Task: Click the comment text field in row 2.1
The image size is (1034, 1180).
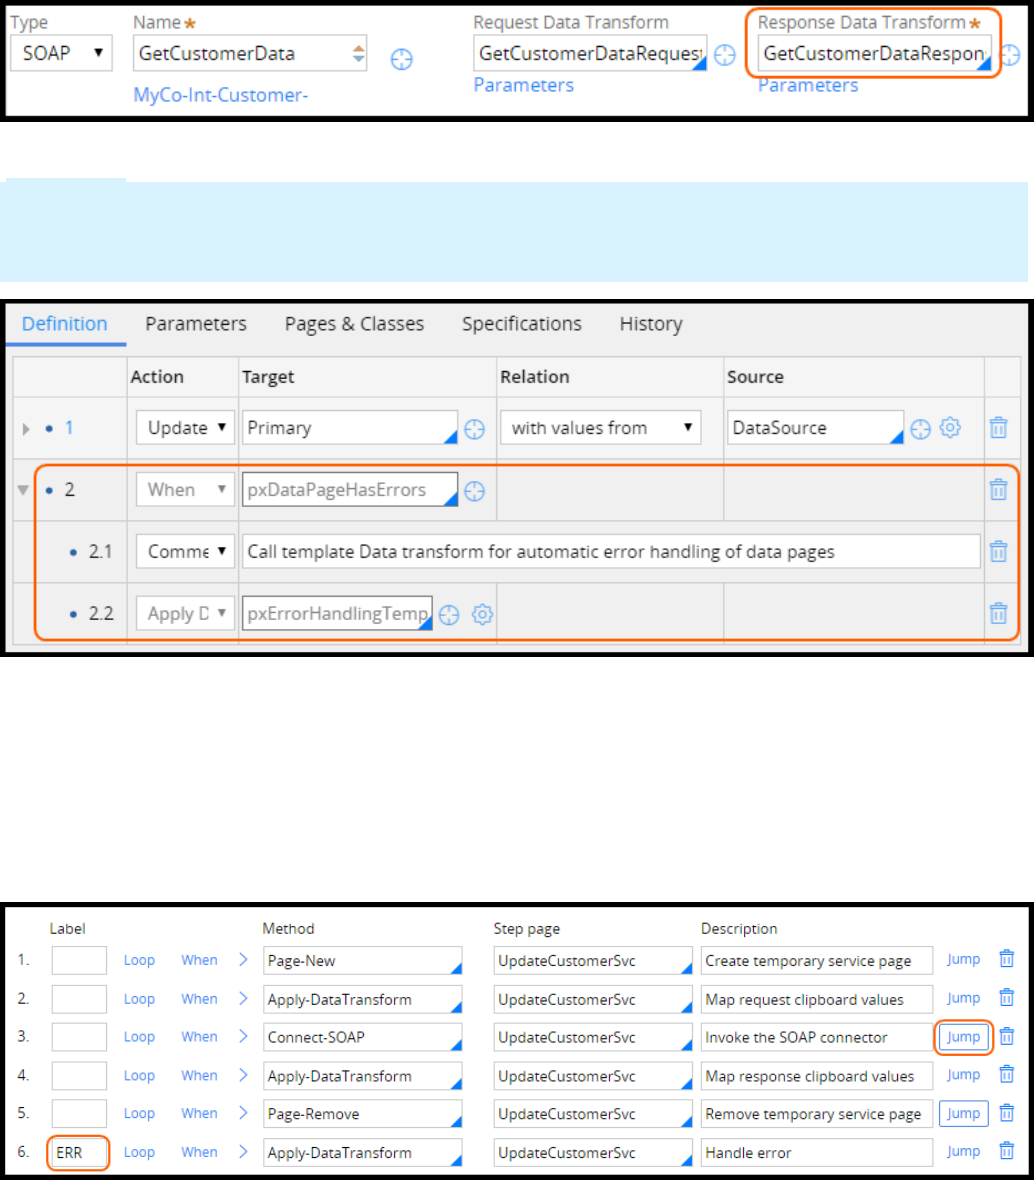Action: pos(611,552)
